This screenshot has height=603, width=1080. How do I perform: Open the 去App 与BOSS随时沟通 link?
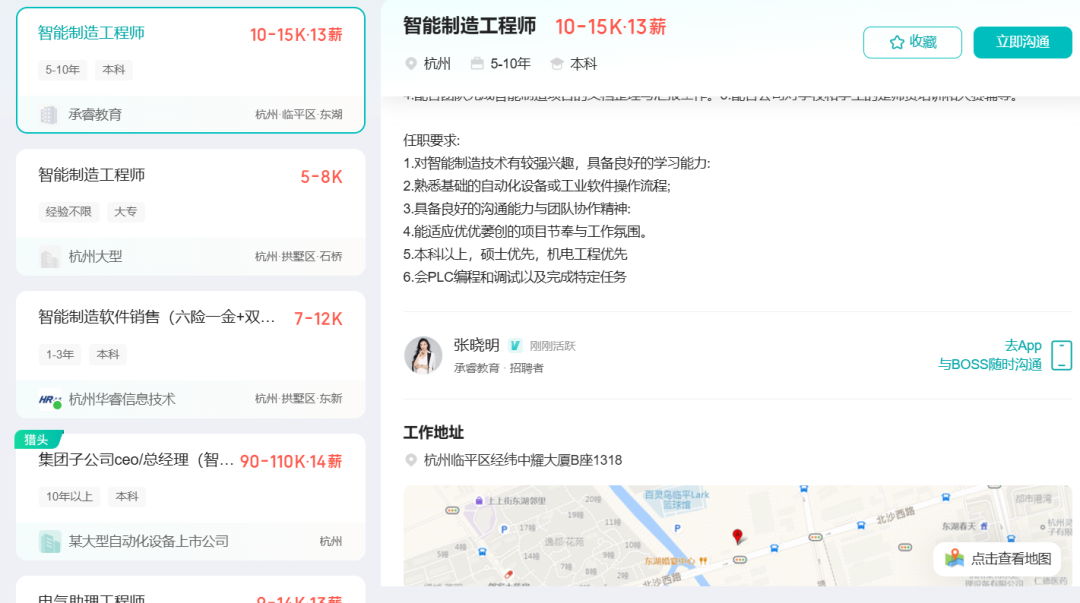coord(990,355)
